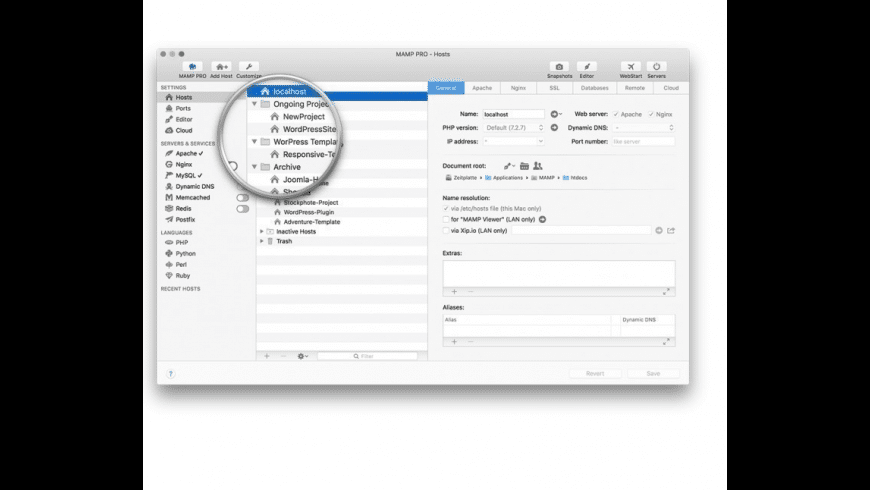
Task: Open the Editor toolbar icon
Action: point(586,67)
